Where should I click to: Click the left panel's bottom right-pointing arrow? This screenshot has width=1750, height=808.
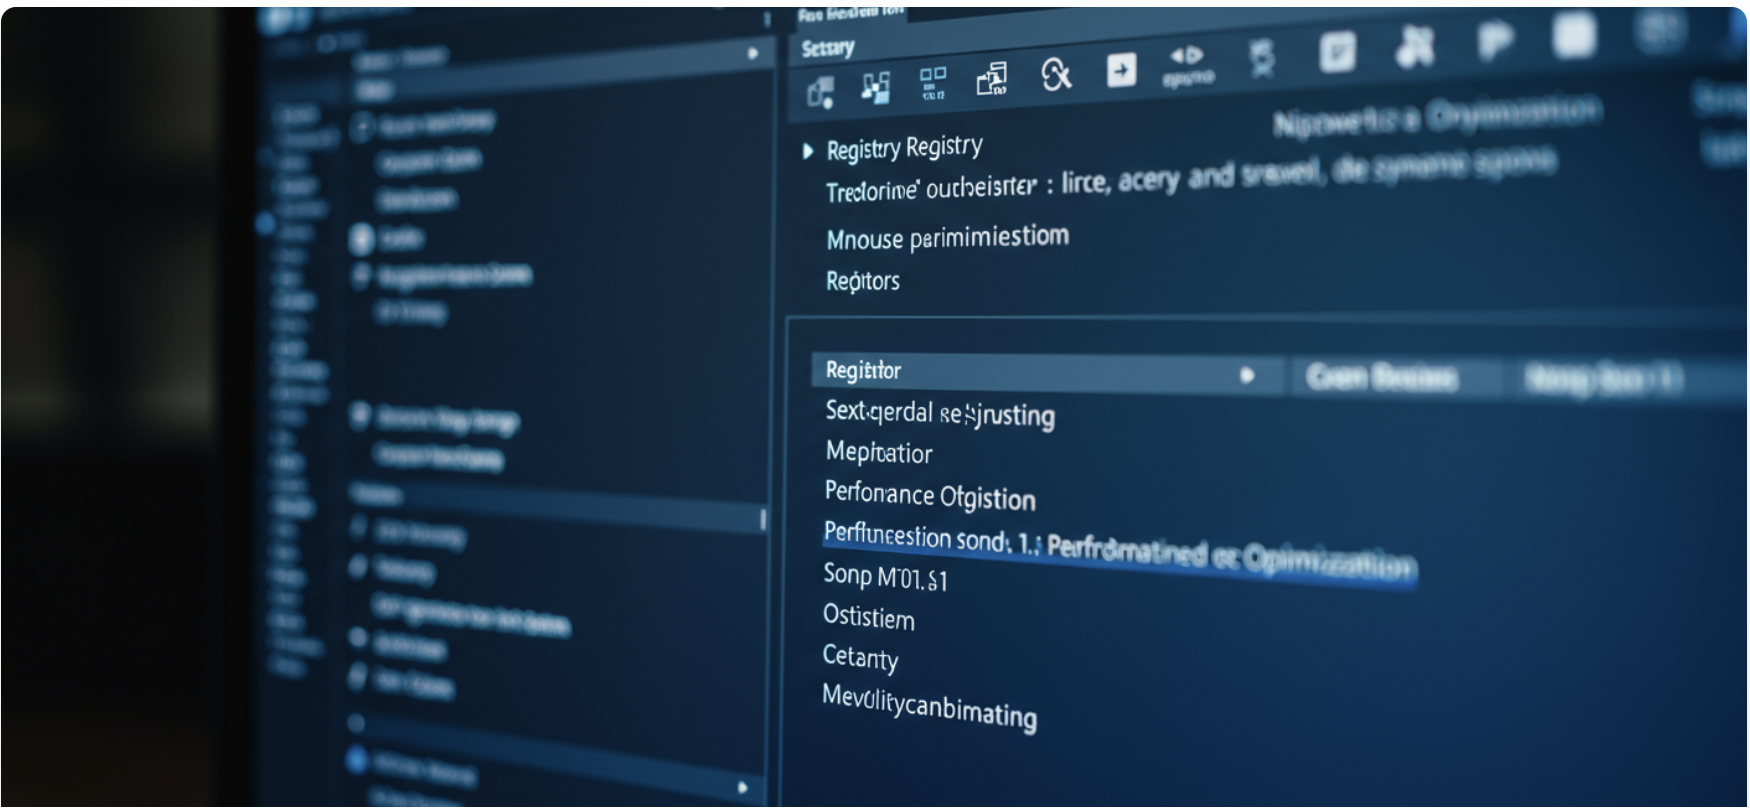pyautogui.click(x=742, y=788)
